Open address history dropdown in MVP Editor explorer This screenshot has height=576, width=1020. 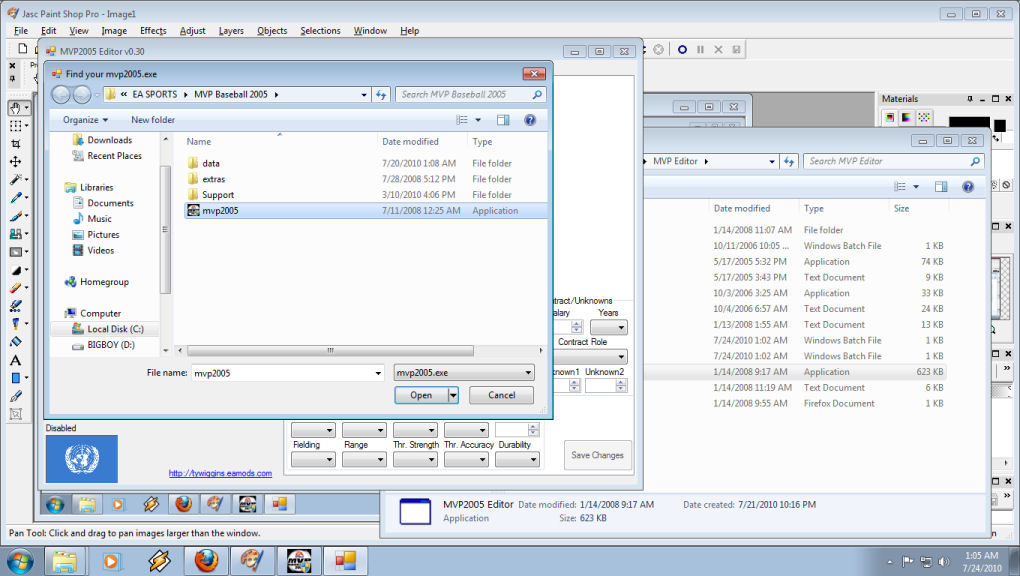(x=772, y=161)
